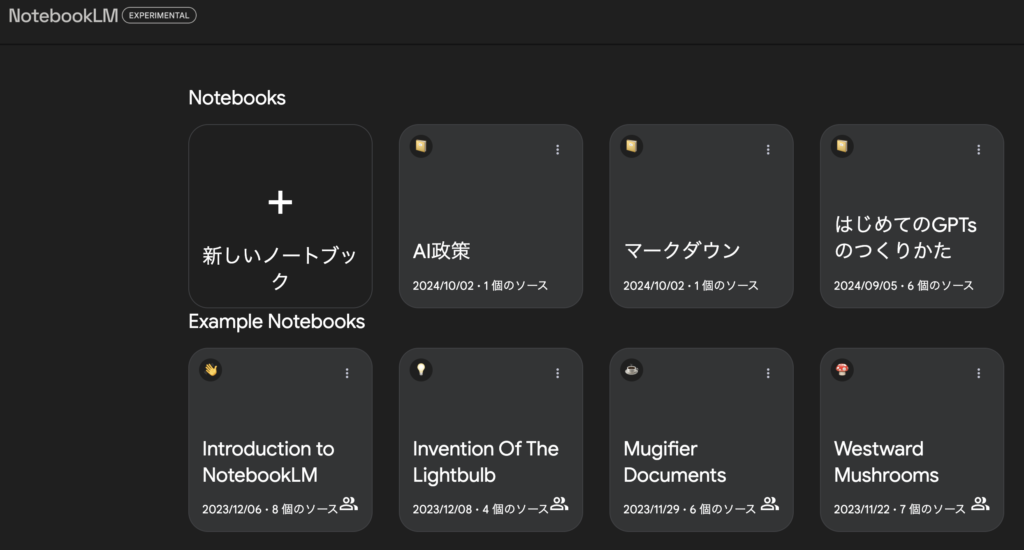Click the plus icon to create a notebook
1024x550 pixels.
pyautogui.click(x=280, y=202)
